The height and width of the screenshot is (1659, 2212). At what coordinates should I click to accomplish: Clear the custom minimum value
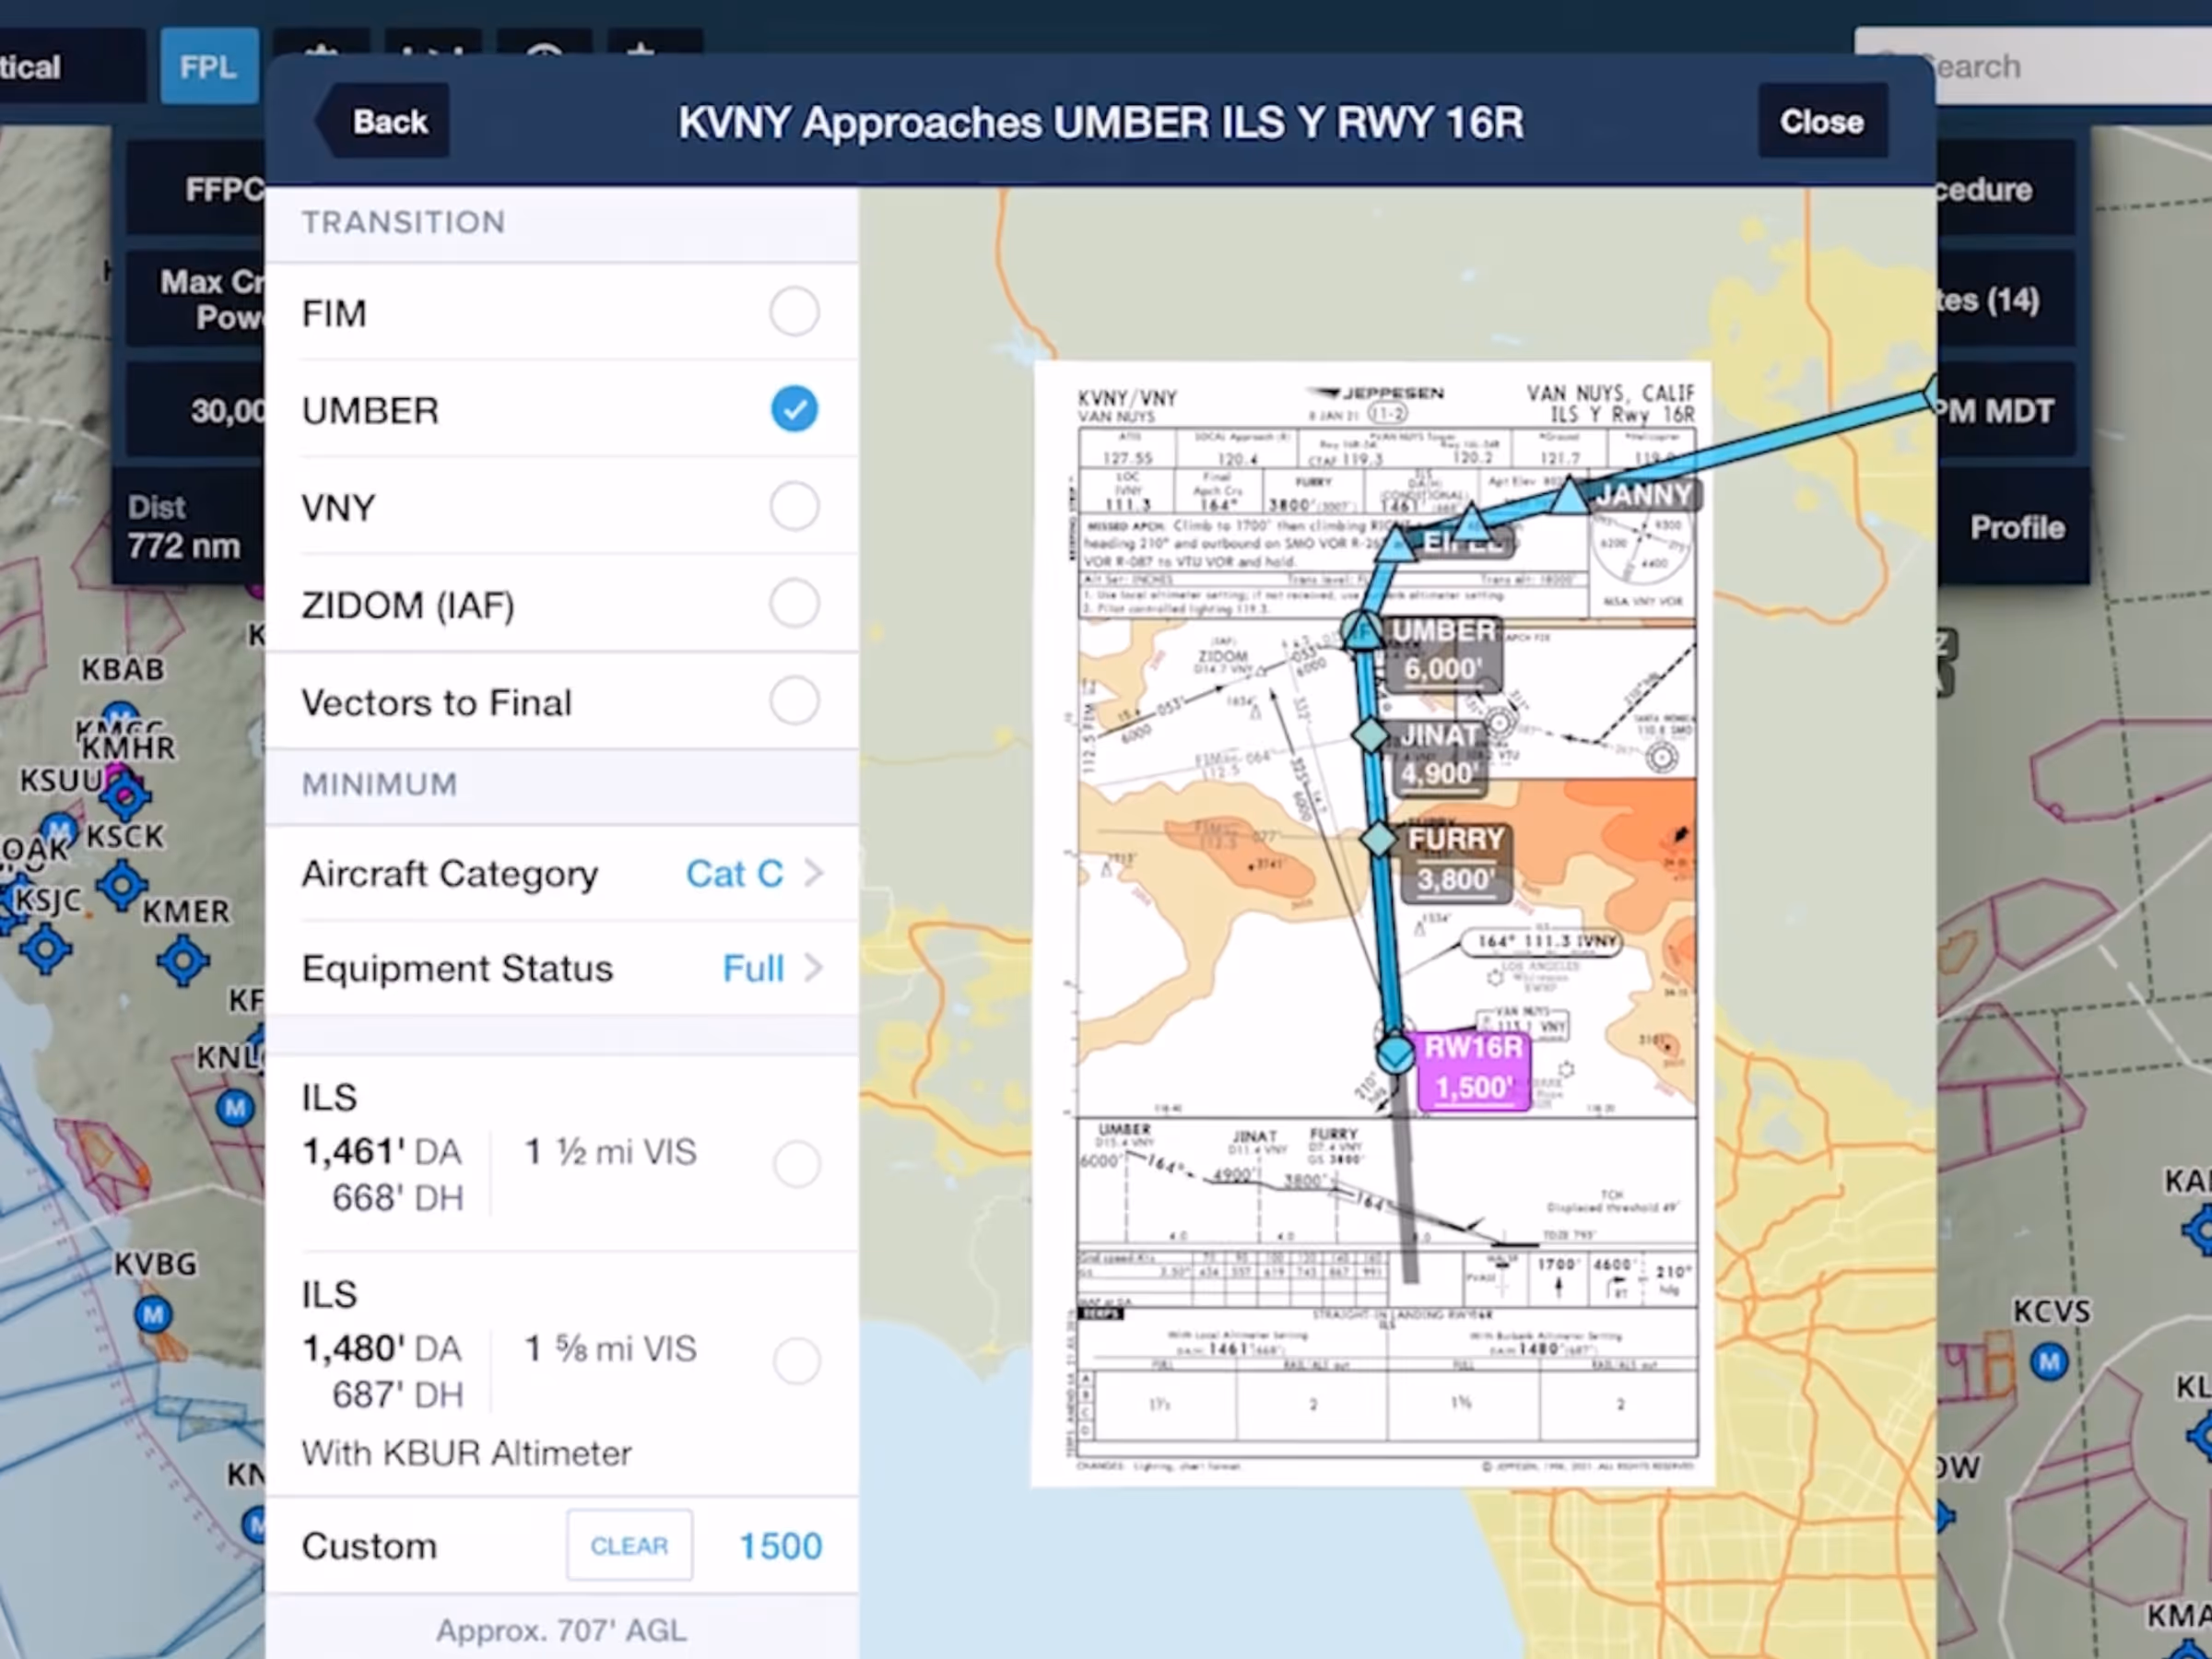point(629,1545)
